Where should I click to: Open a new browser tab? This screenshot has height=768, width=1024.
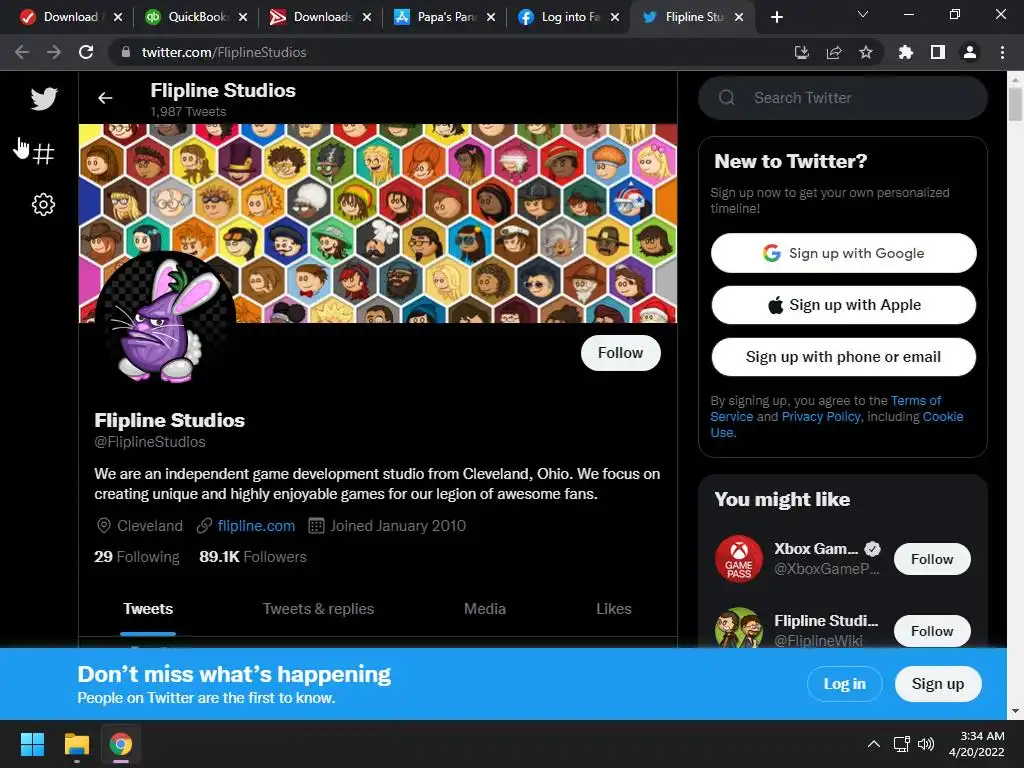point(776,17)
